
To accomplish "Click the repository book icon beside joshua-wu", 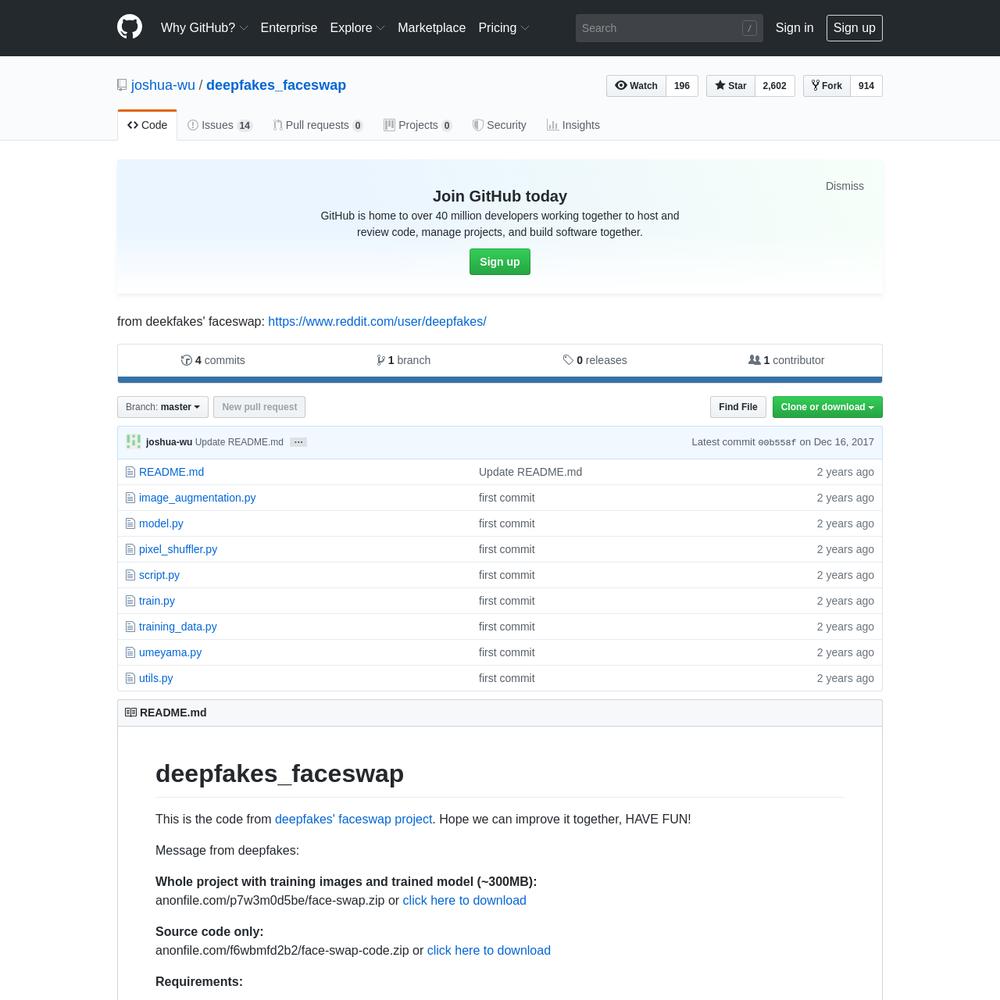I will coord(122,85).
